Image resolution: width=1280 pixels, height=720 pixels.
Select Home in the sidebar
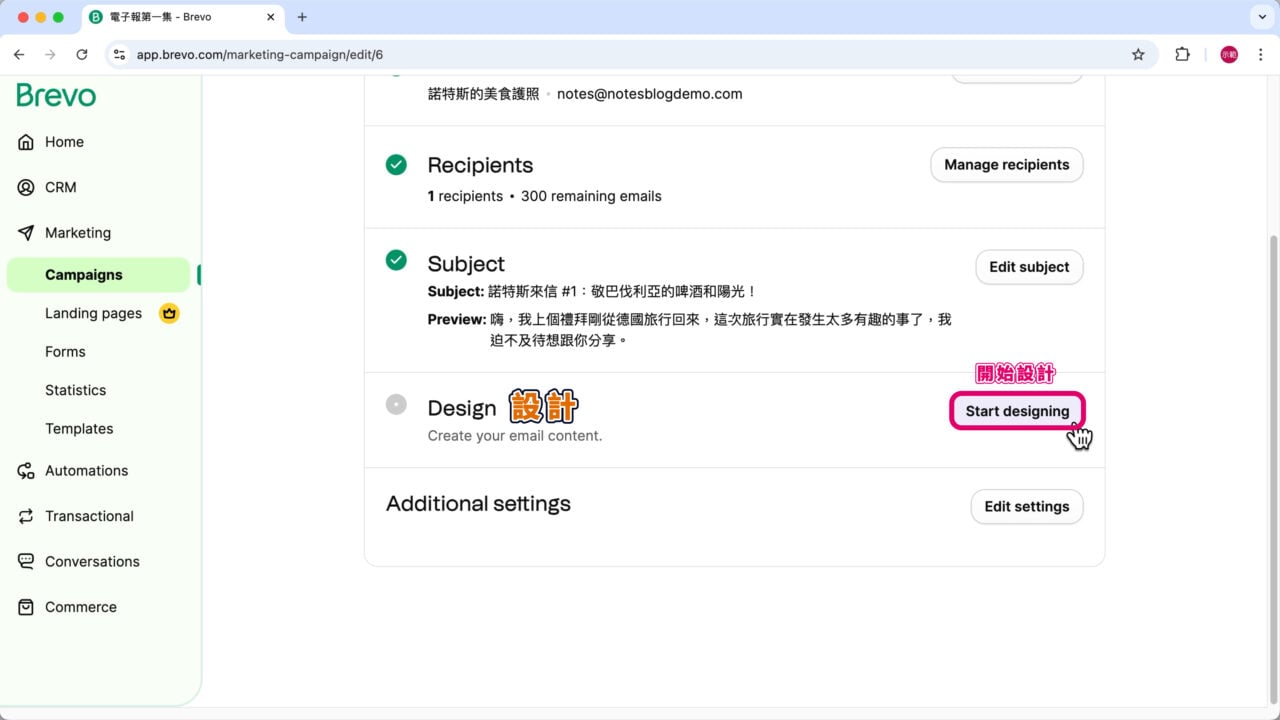coord(63,142)
